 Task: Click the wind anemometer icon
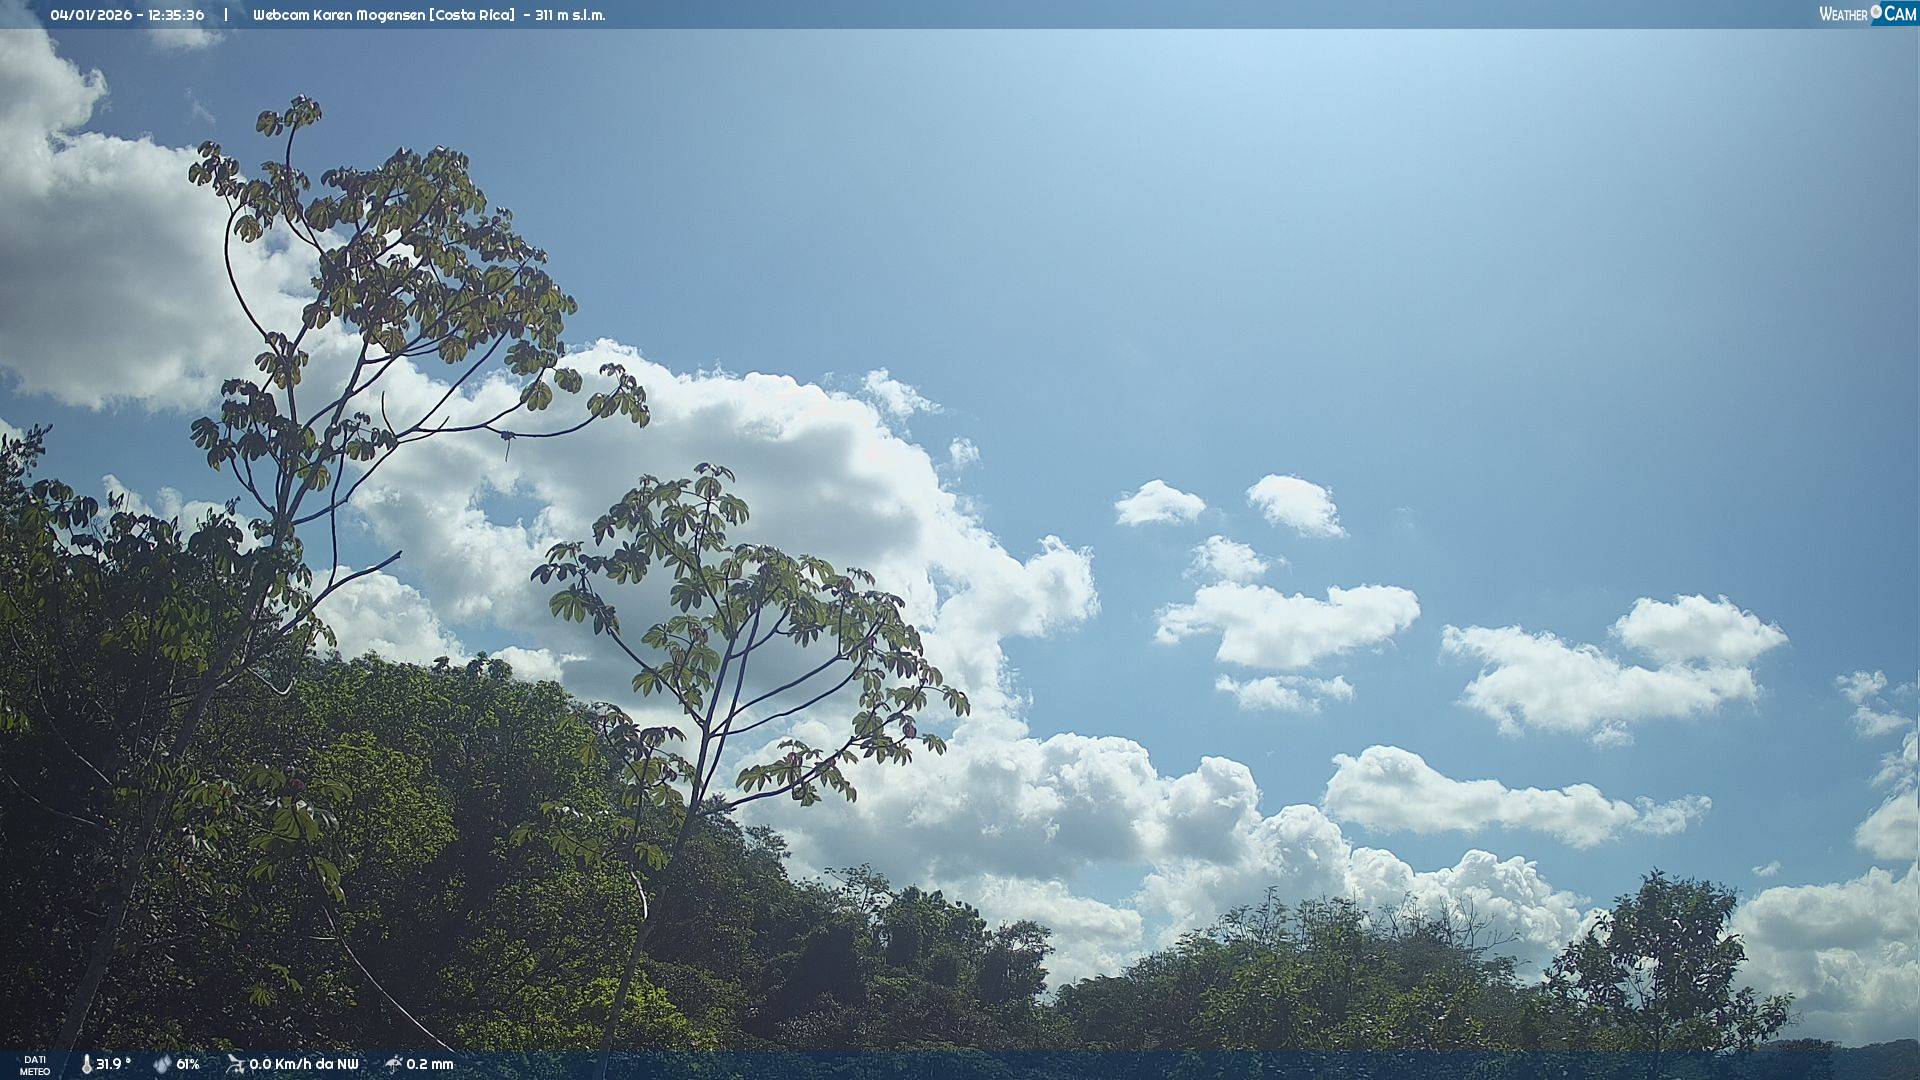[x=235, y=1064]
